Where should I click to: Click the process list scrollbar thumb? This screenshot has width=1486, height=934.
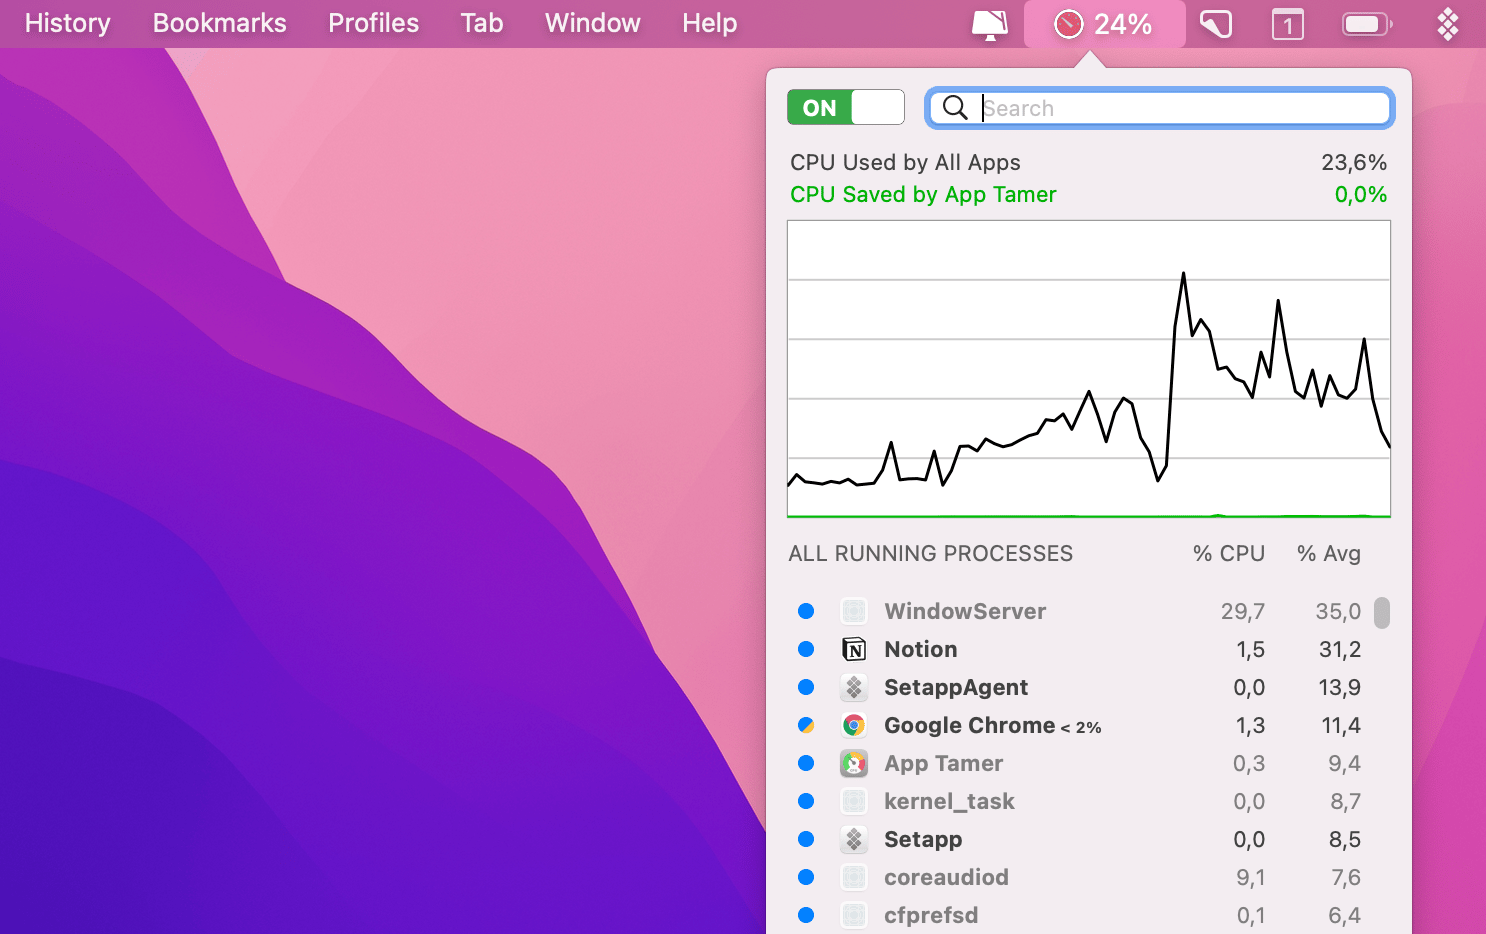(1382, 612)
